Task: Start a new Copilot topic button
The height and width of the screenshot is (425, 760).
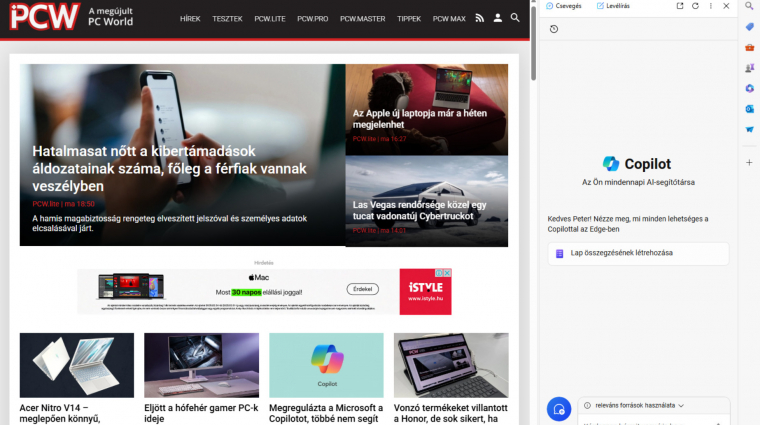Action: click(x=559, y=409)
